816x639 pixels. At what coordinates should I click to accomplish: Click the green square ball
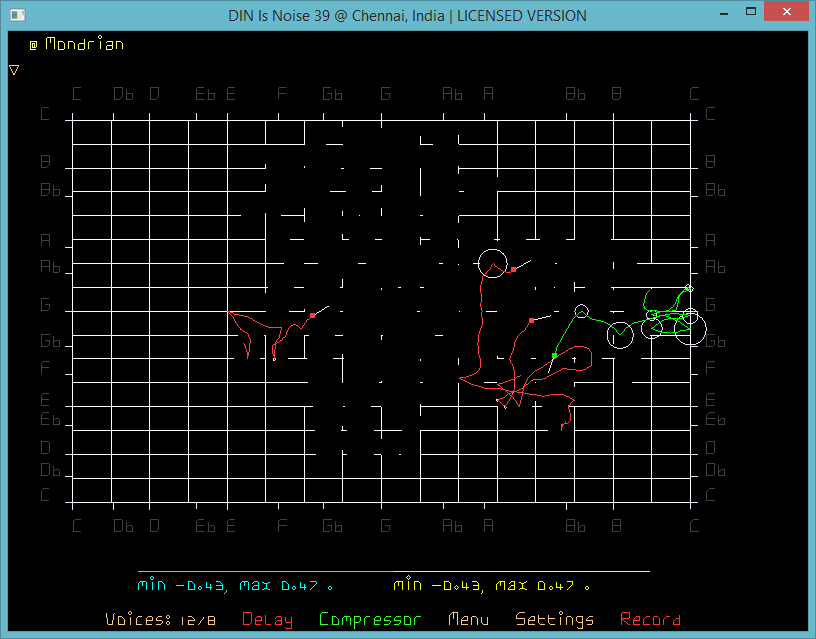coord(554,355)
